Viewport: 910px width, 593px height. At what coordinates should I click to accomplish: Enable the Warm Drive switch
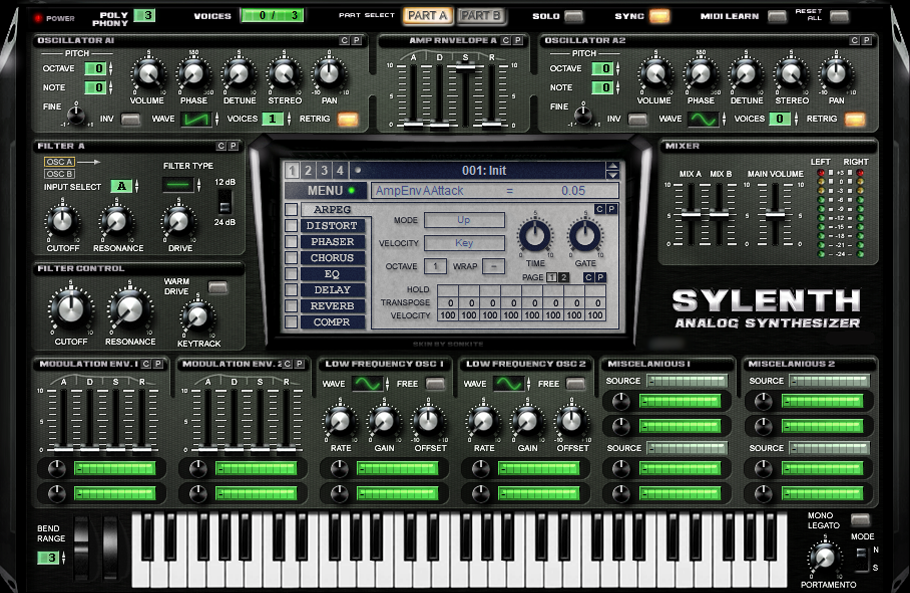coord(218,287)
